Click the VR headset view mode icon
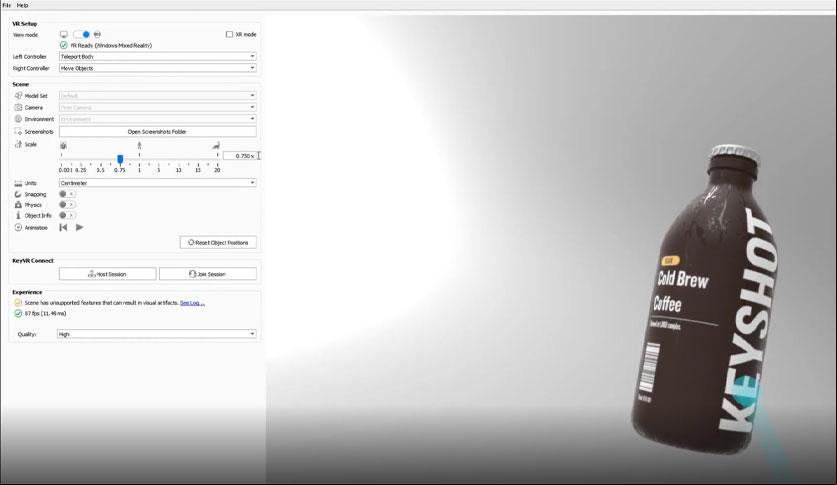The image size is (837, 485). 97,34
